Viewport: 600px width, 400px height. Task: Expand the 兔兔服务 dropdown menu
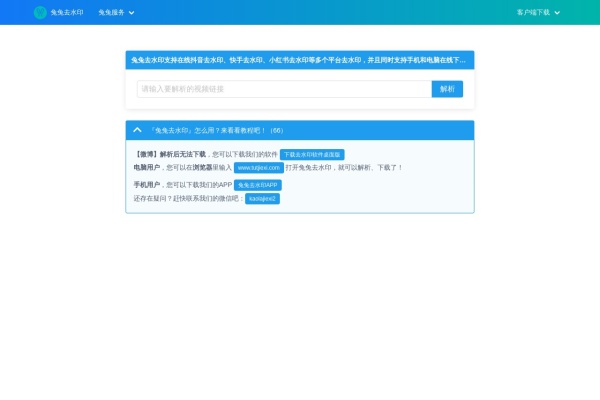112,12
